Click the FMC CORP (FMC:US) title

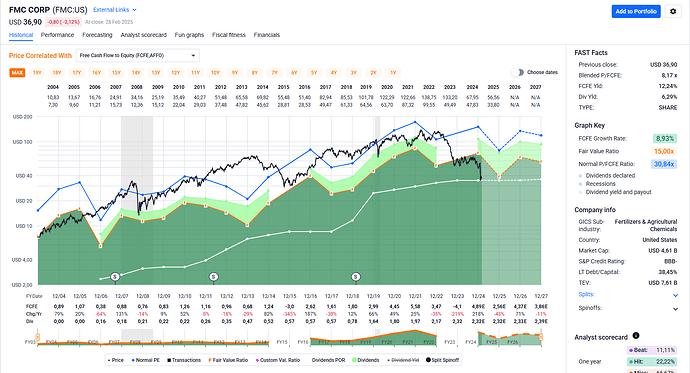(48, 10)
